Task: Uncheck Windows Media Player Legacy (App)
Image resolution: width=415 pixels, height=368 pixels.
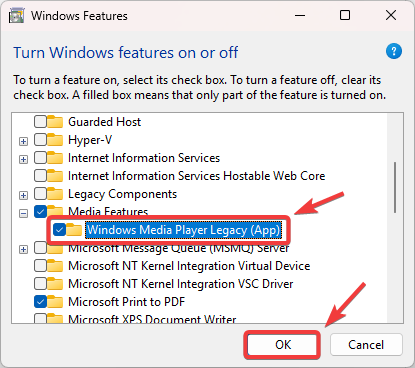Action: pyautogui.click(x=59, y=230)
